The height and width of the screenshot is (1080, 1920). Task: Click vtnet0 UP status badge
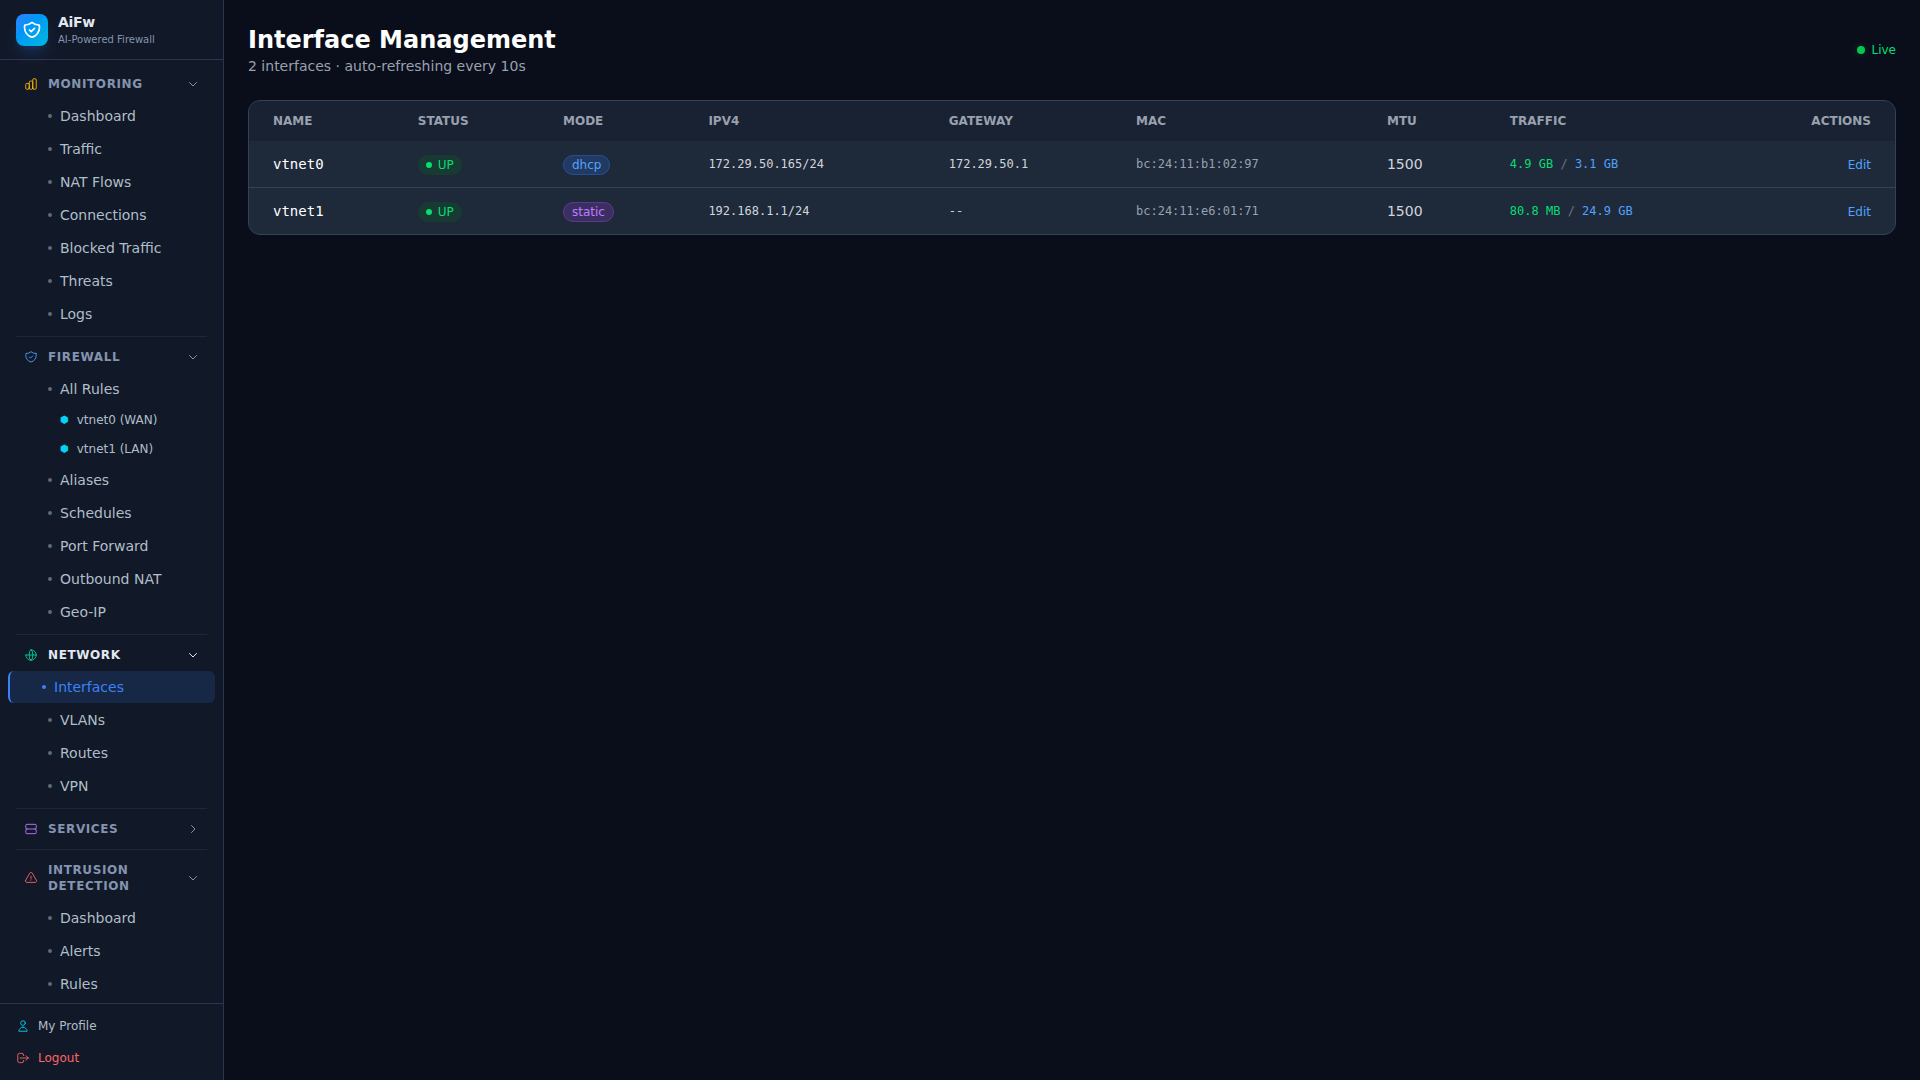click(440, 165)
